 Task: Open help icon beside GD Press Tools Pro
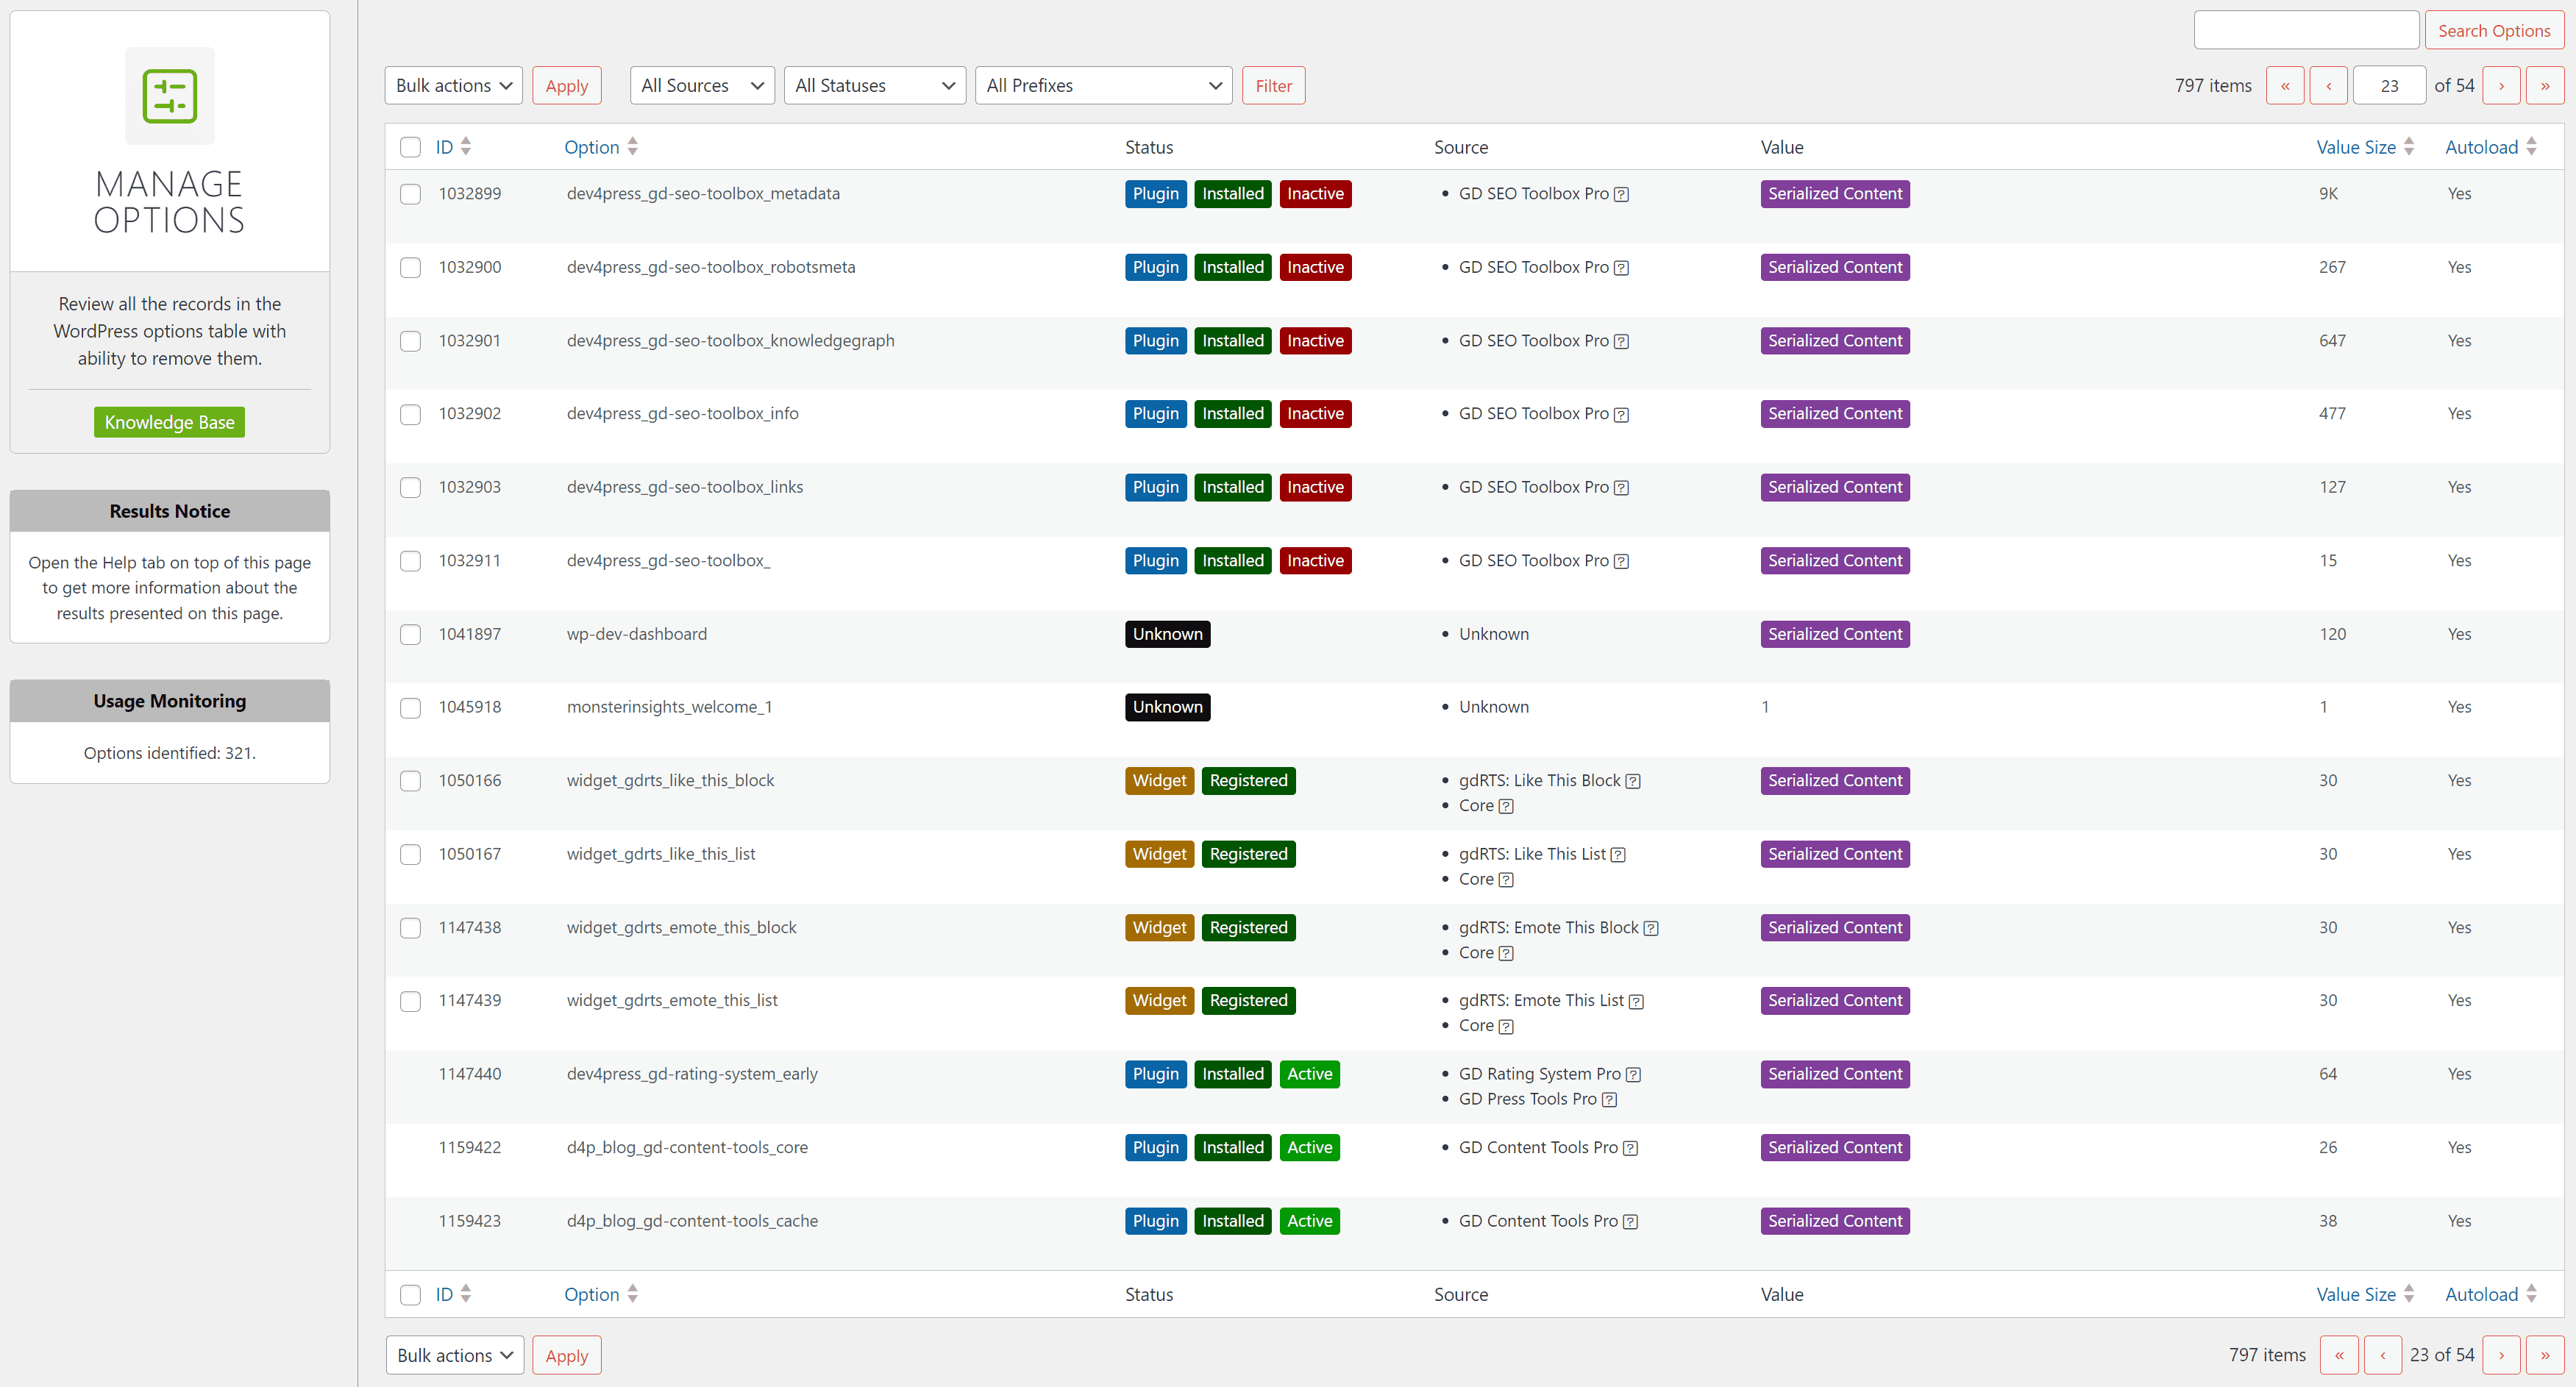[1609, 1100]
